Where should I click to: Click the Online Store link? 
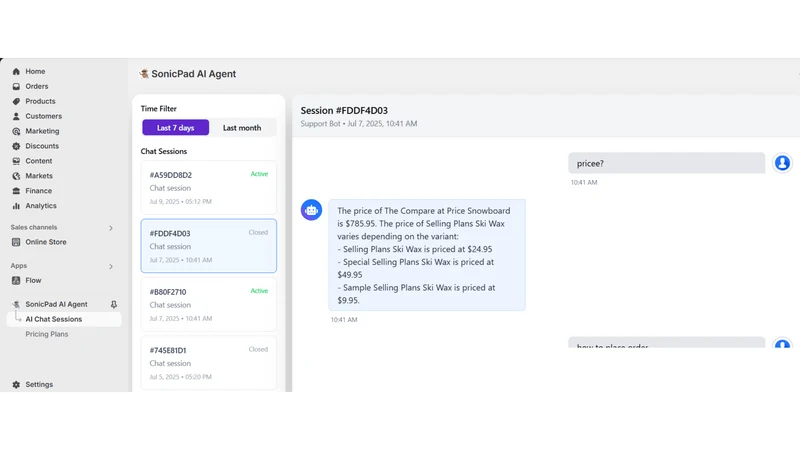click(46, 242)
